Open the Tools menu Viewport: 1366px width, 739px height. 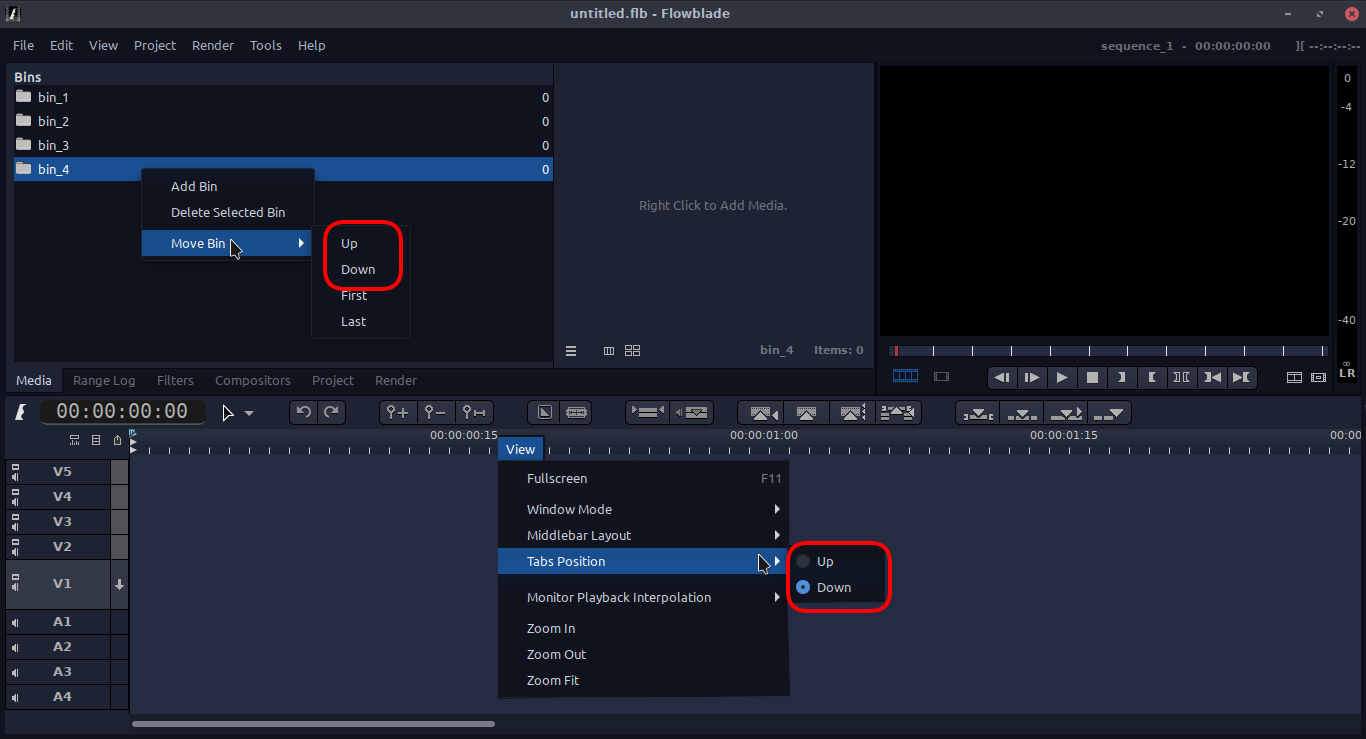(266, 45)
